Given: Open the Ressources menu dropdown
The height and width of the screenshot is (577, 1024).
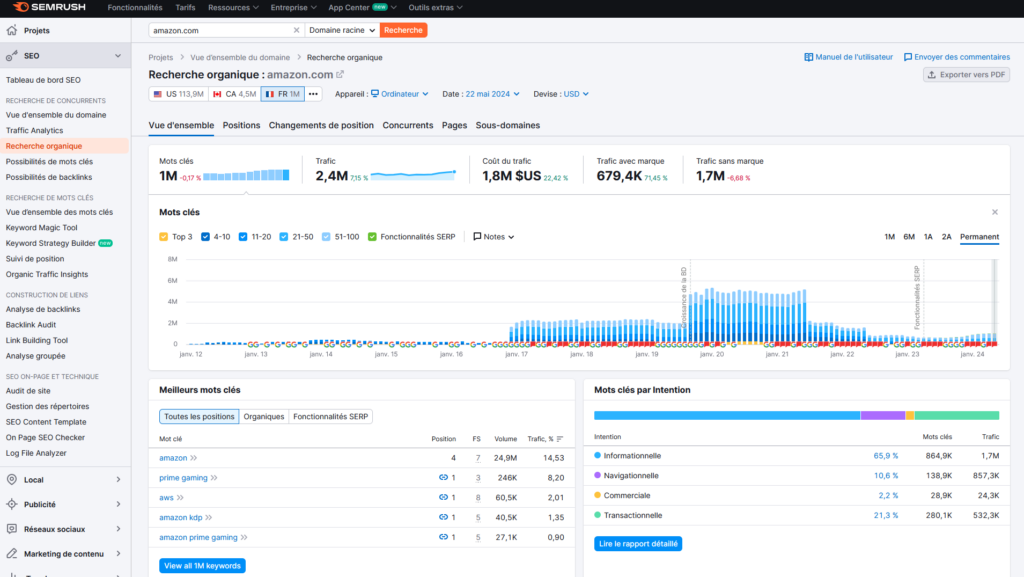Looking at the screenshot, I should (233, 8).
